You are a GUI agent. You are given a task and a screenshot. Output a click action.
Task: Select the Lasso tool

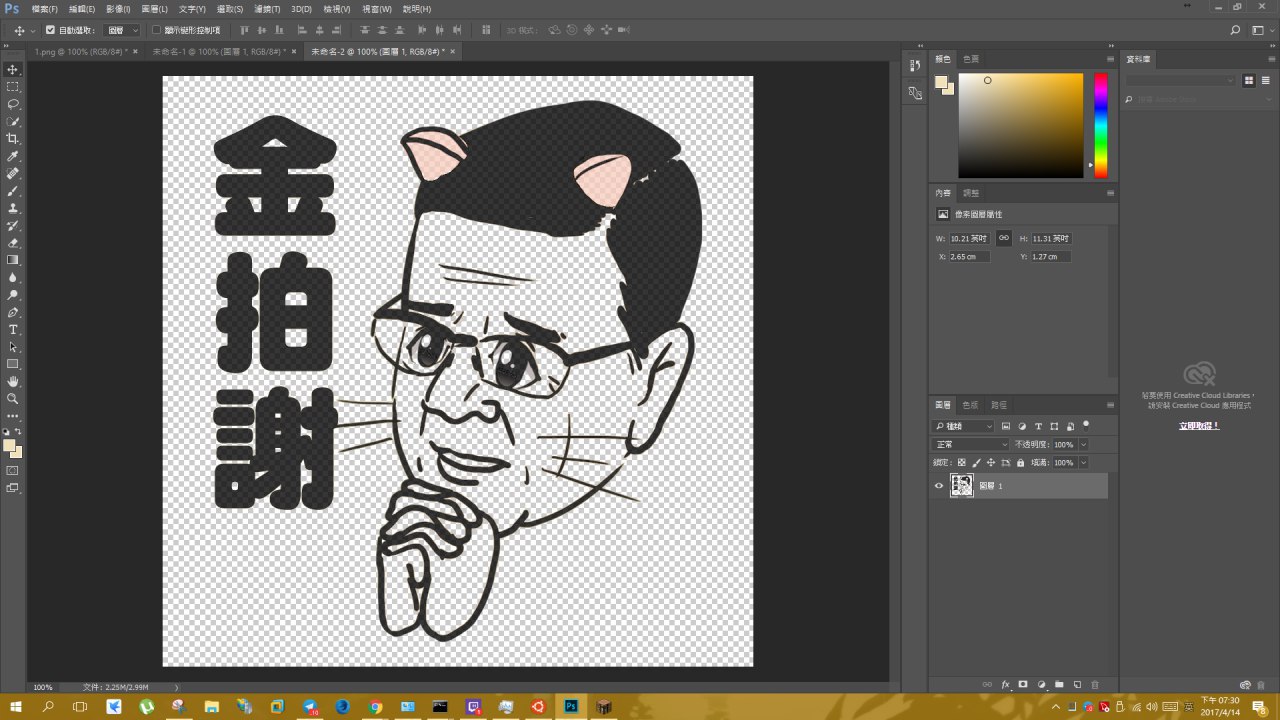[x=13, y=104]
